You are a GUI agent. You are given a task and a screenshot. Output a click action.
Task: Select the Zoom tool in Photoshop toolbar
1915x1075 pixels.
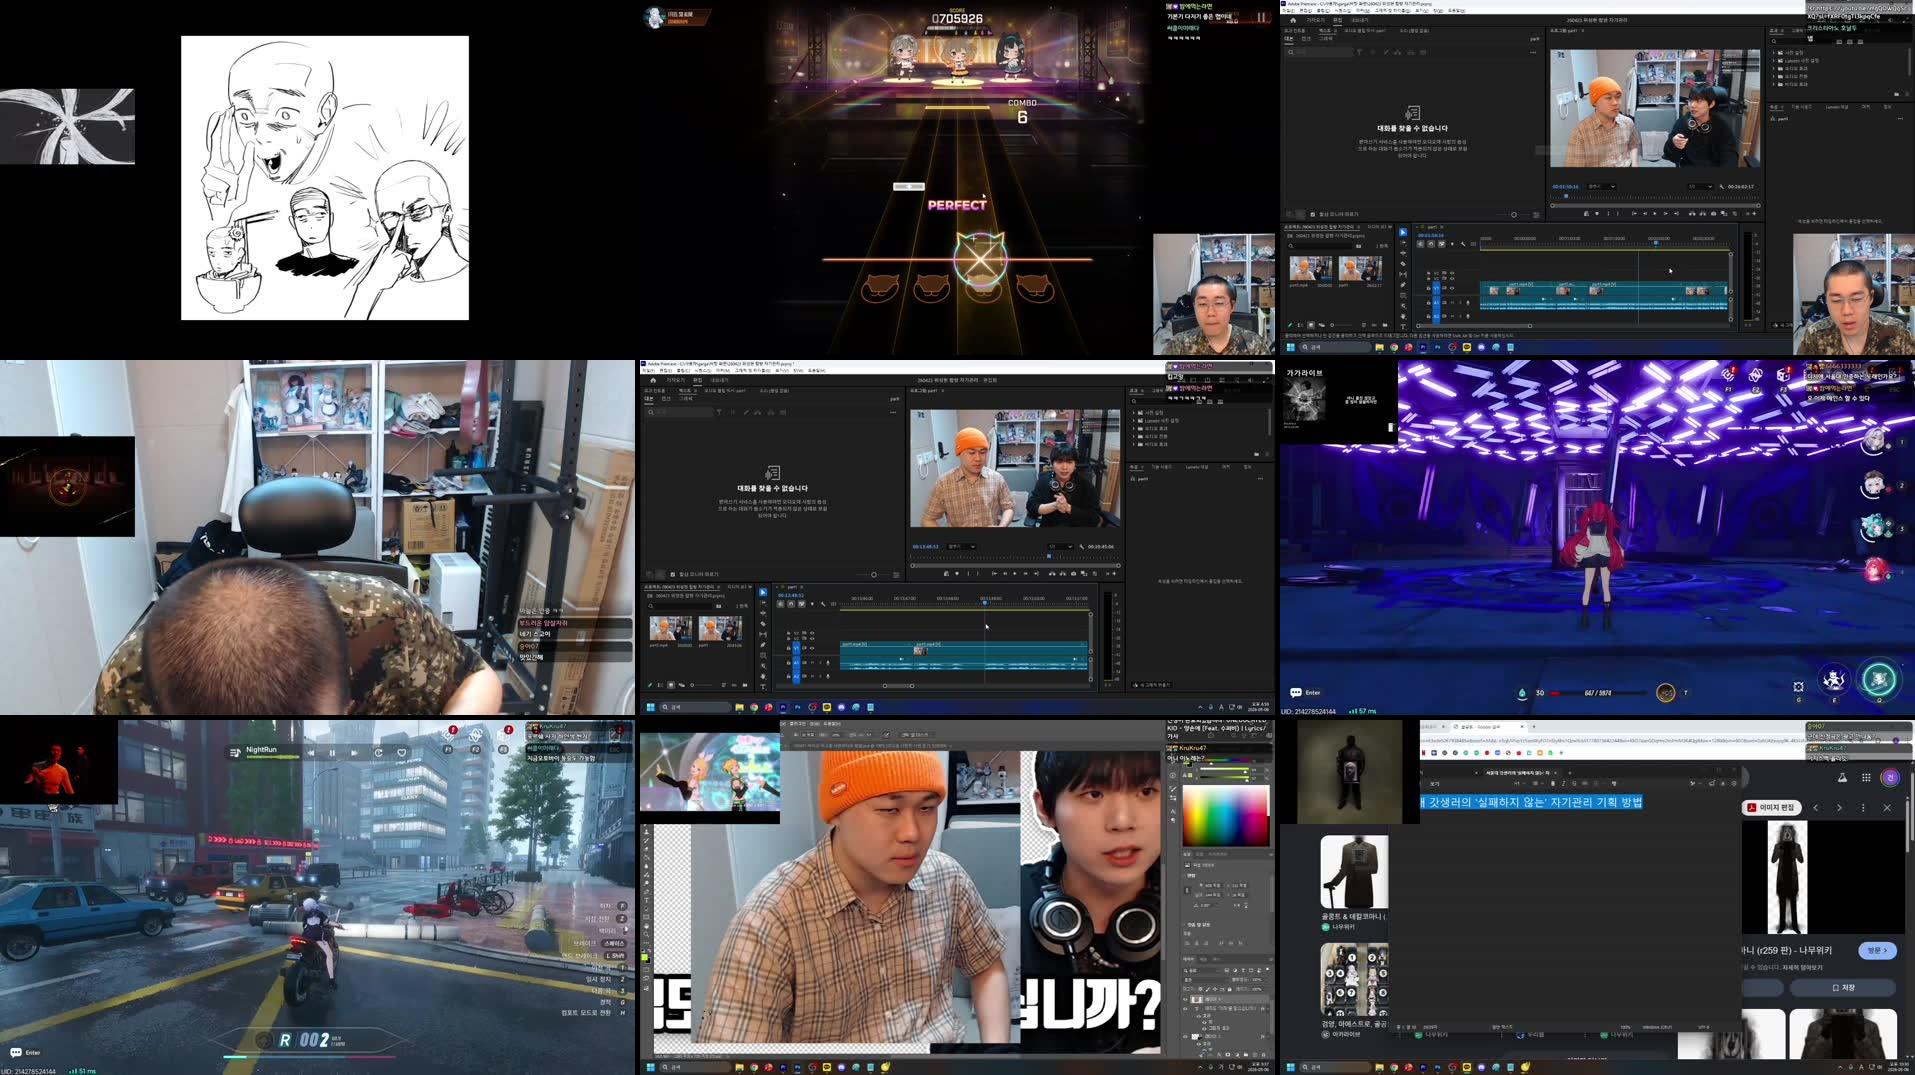click(646, 935)
